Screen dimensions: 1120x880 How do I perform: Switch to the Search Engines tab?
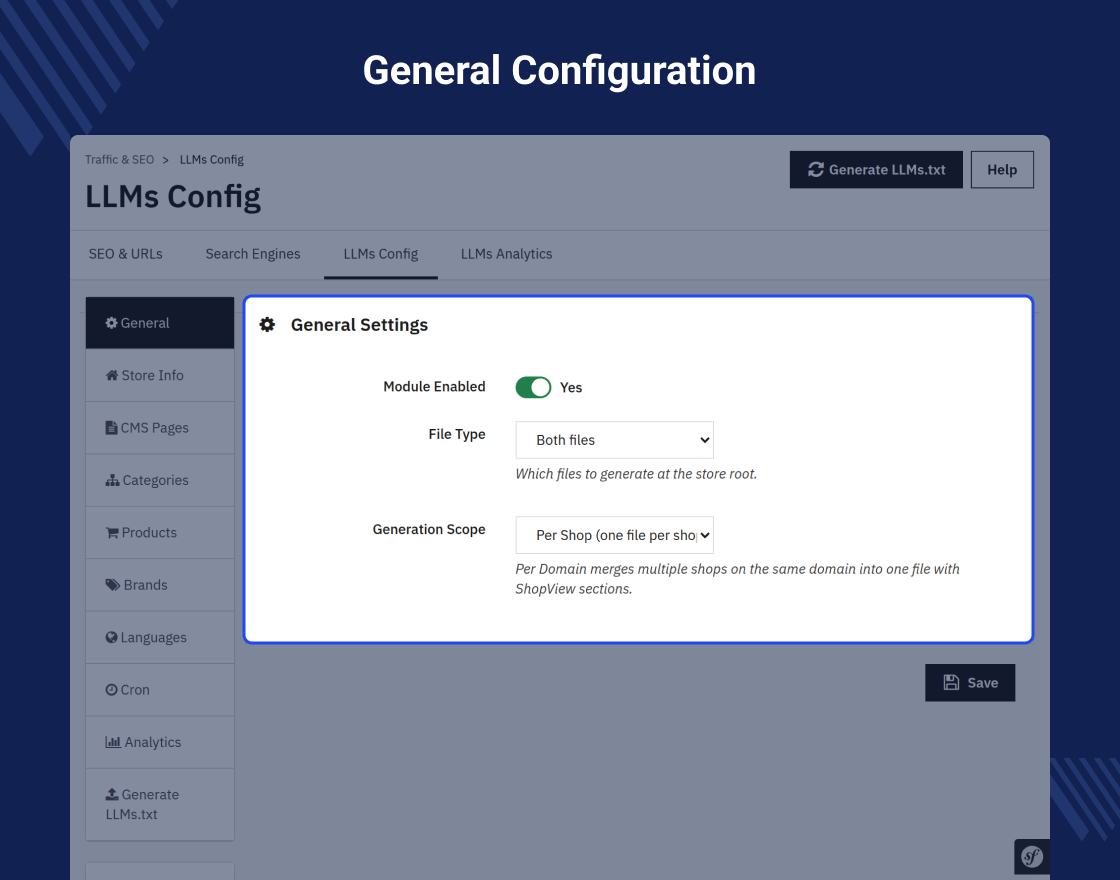click(253, 254)
